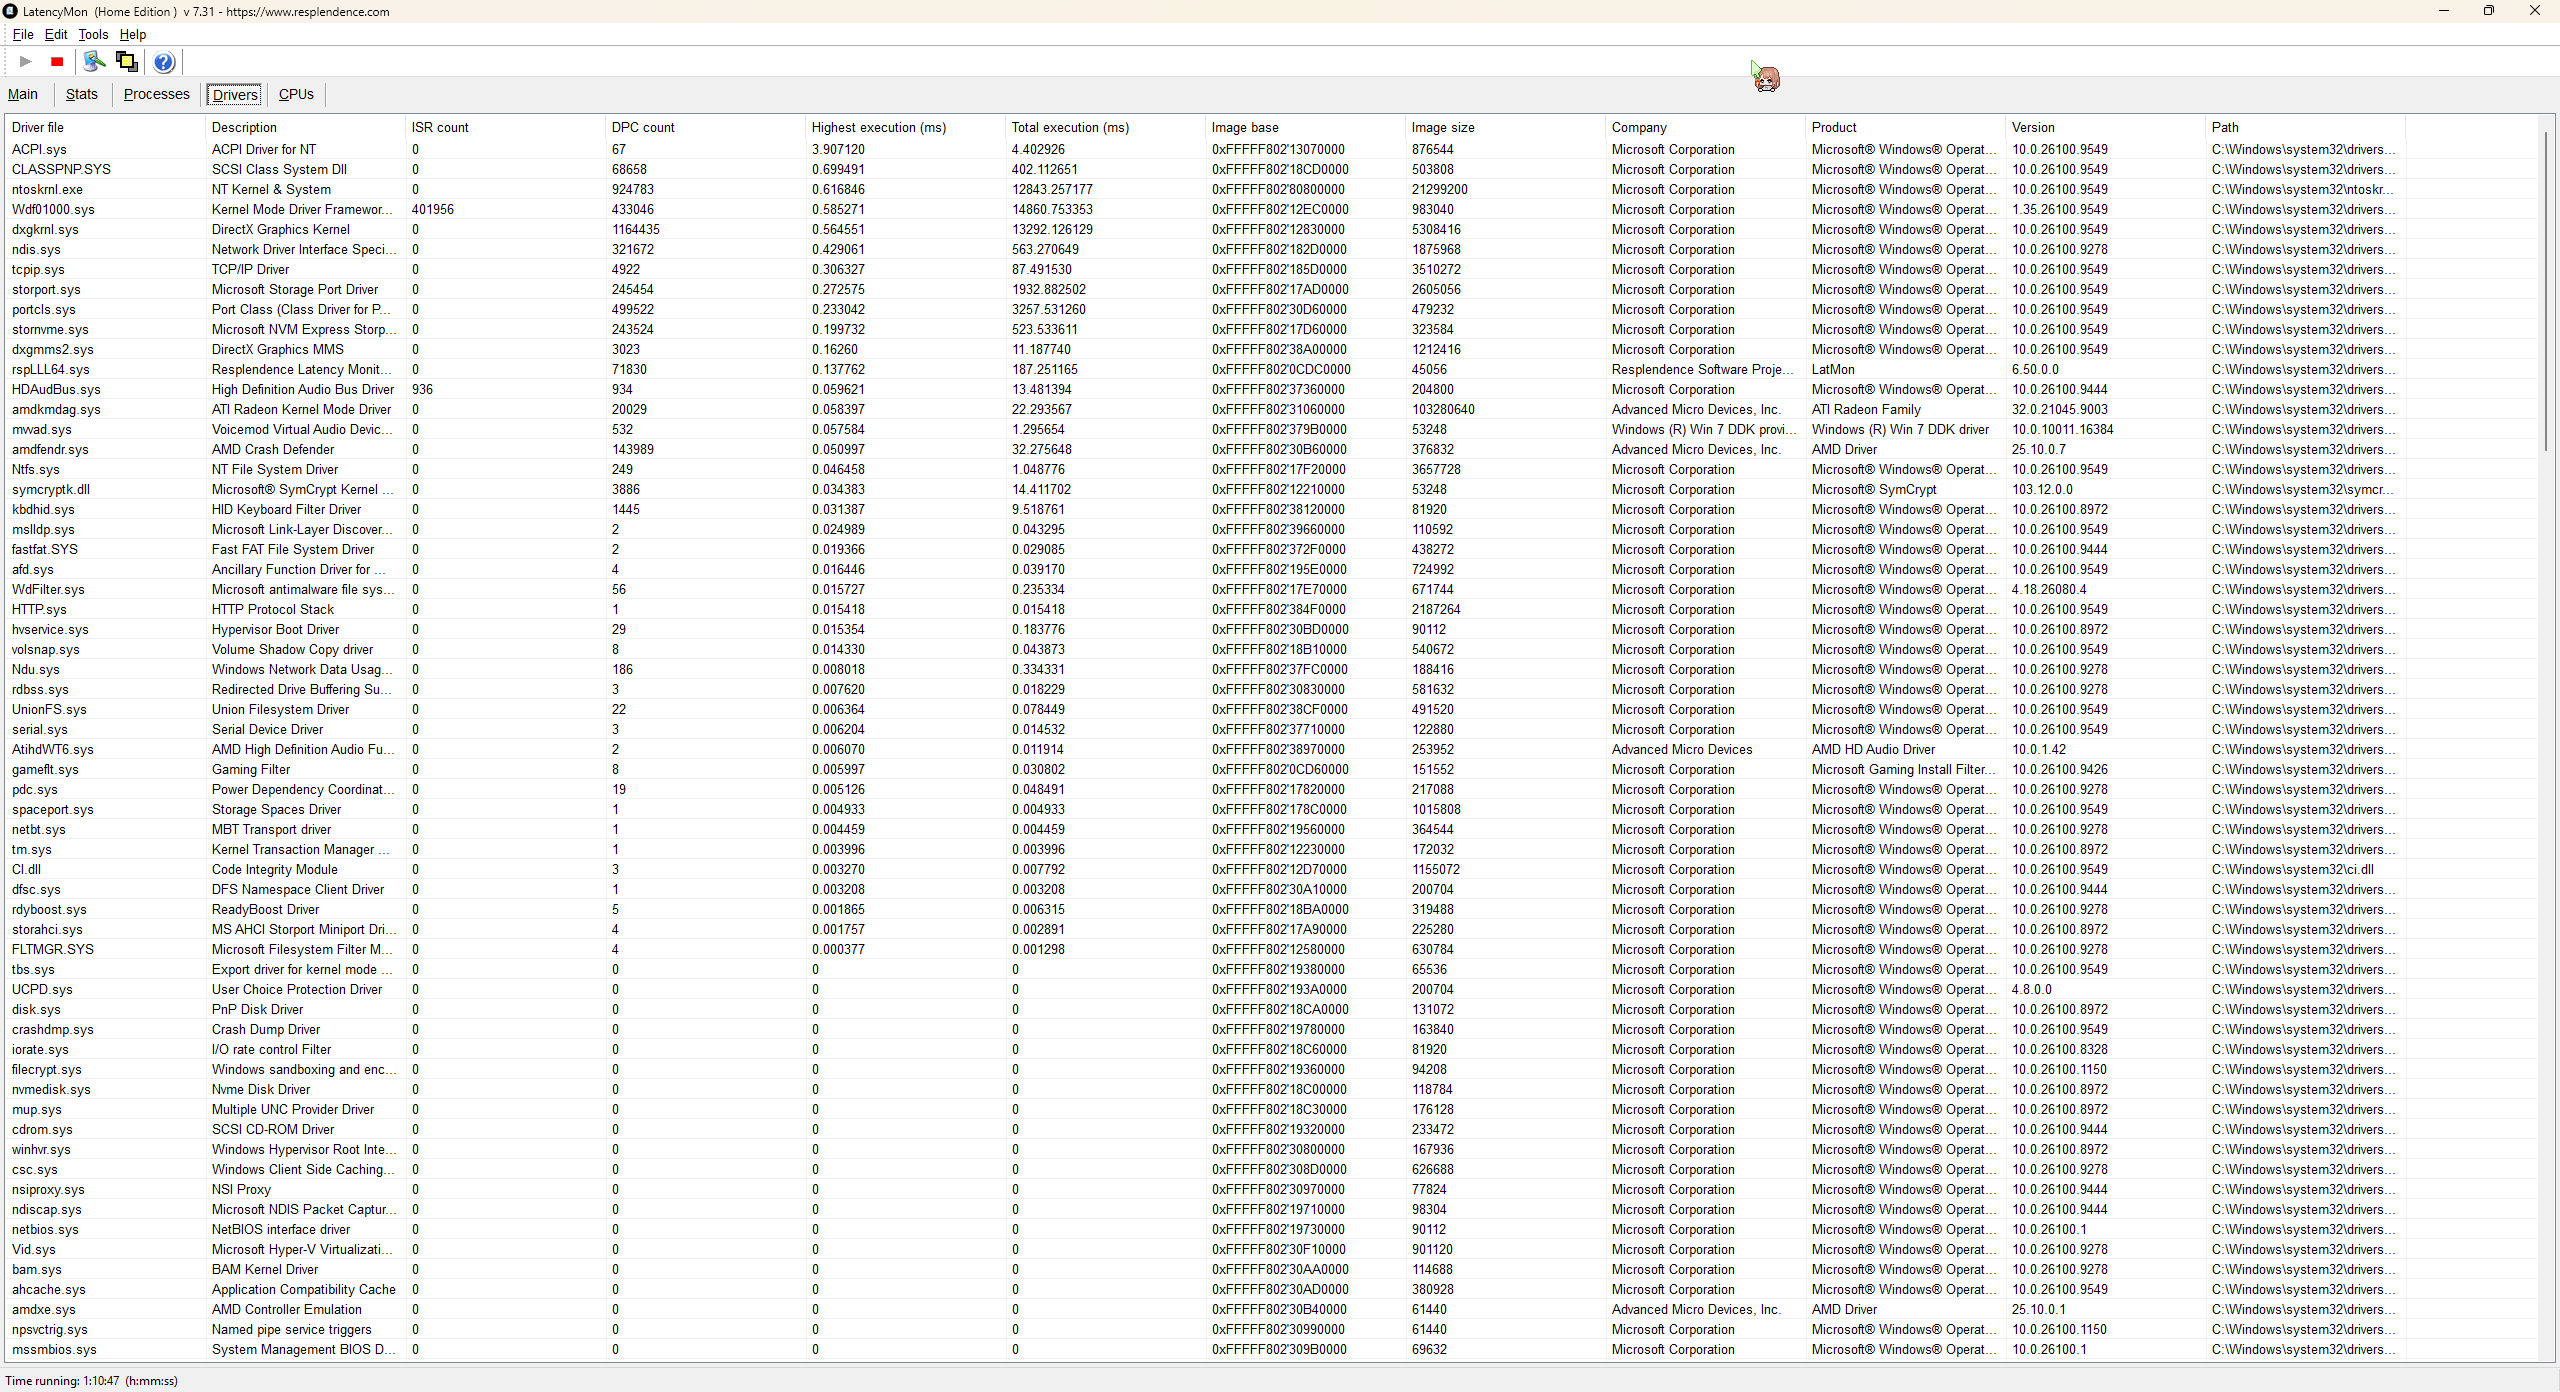This screenshot has width=2560, height=1392.
Task: Select the Wdf01000.sys driver row
Action: (x=1205, y=209)
